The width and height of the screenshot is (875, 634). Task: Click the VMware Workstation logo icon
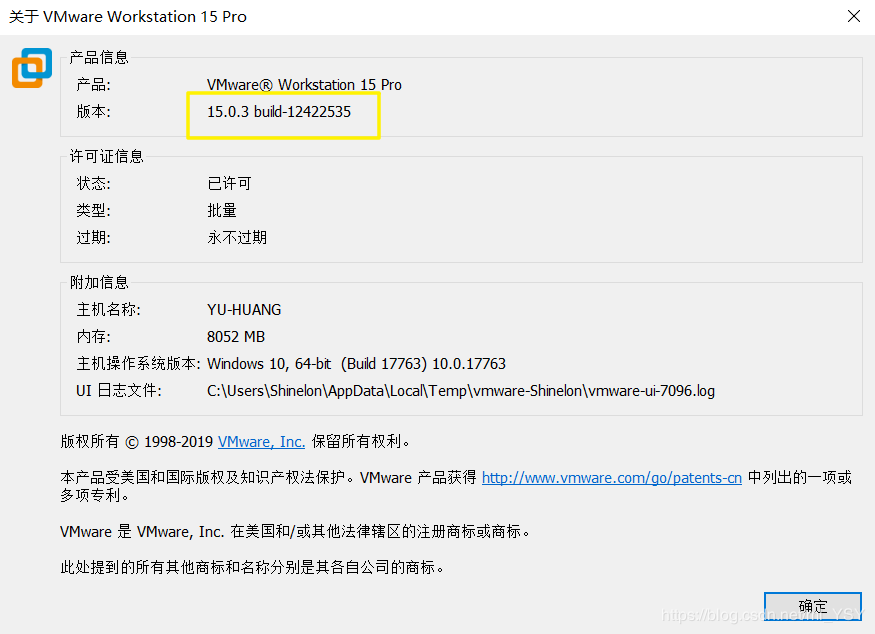pyautogui.click(x=31, y=68)
